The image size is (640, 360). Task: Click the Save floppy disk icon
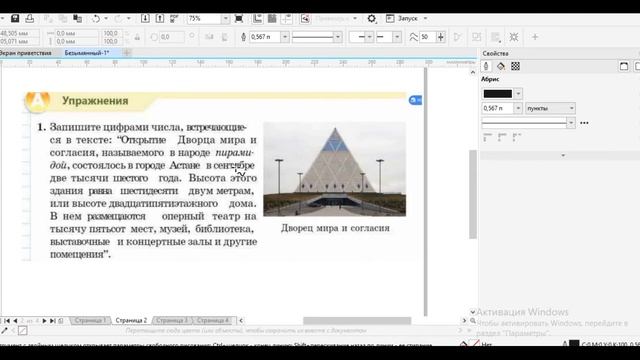15,18
